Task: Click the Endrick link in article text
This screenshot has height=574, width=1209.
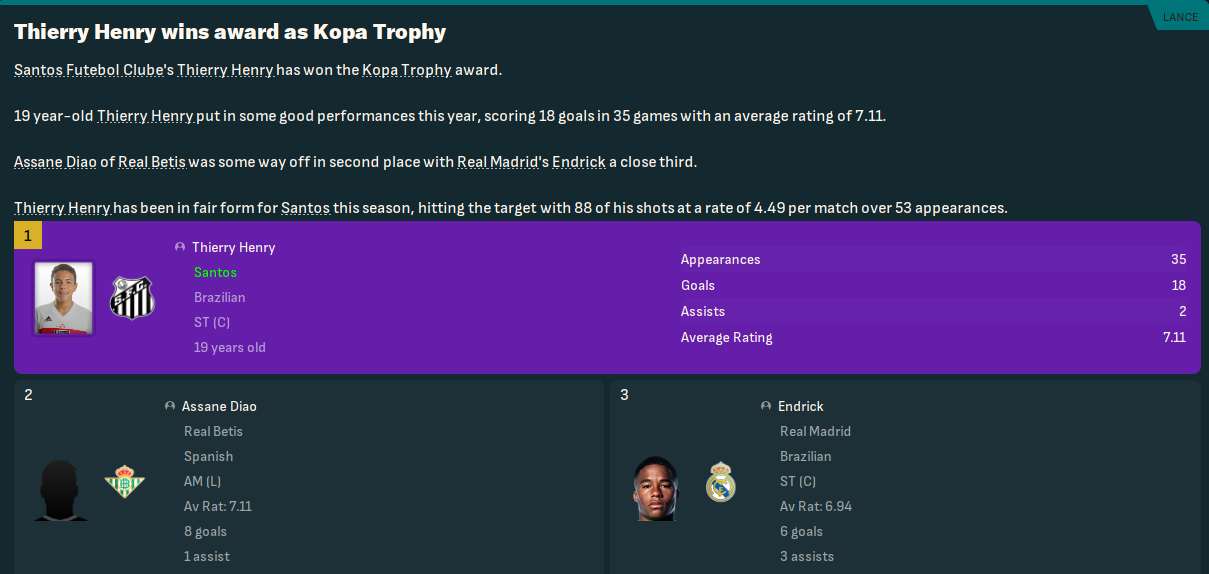Action: coord(579,162)
